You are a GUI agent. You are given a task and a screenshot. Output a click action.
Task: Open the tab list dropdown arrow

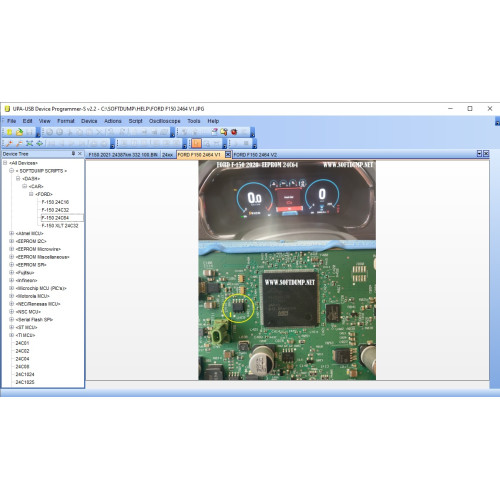tap(479, 154)
